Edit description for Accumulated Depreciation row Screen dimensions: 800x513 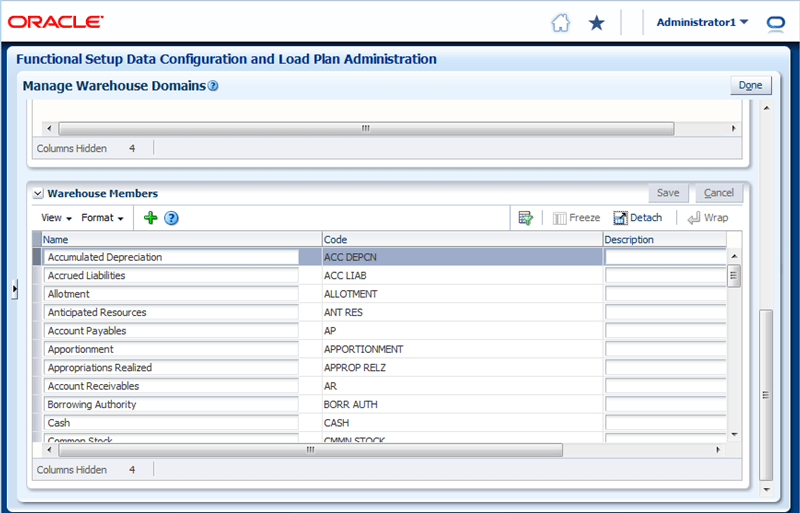tap(666, 257)
